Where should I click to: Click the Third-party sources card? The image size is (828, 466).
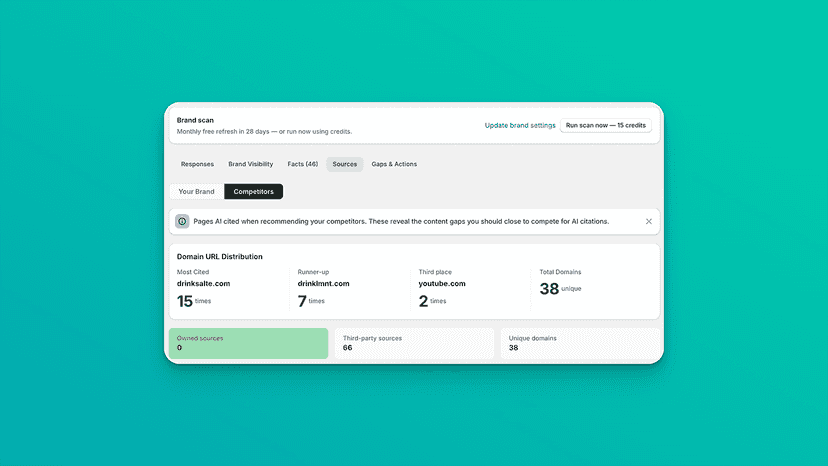point(414,343)
